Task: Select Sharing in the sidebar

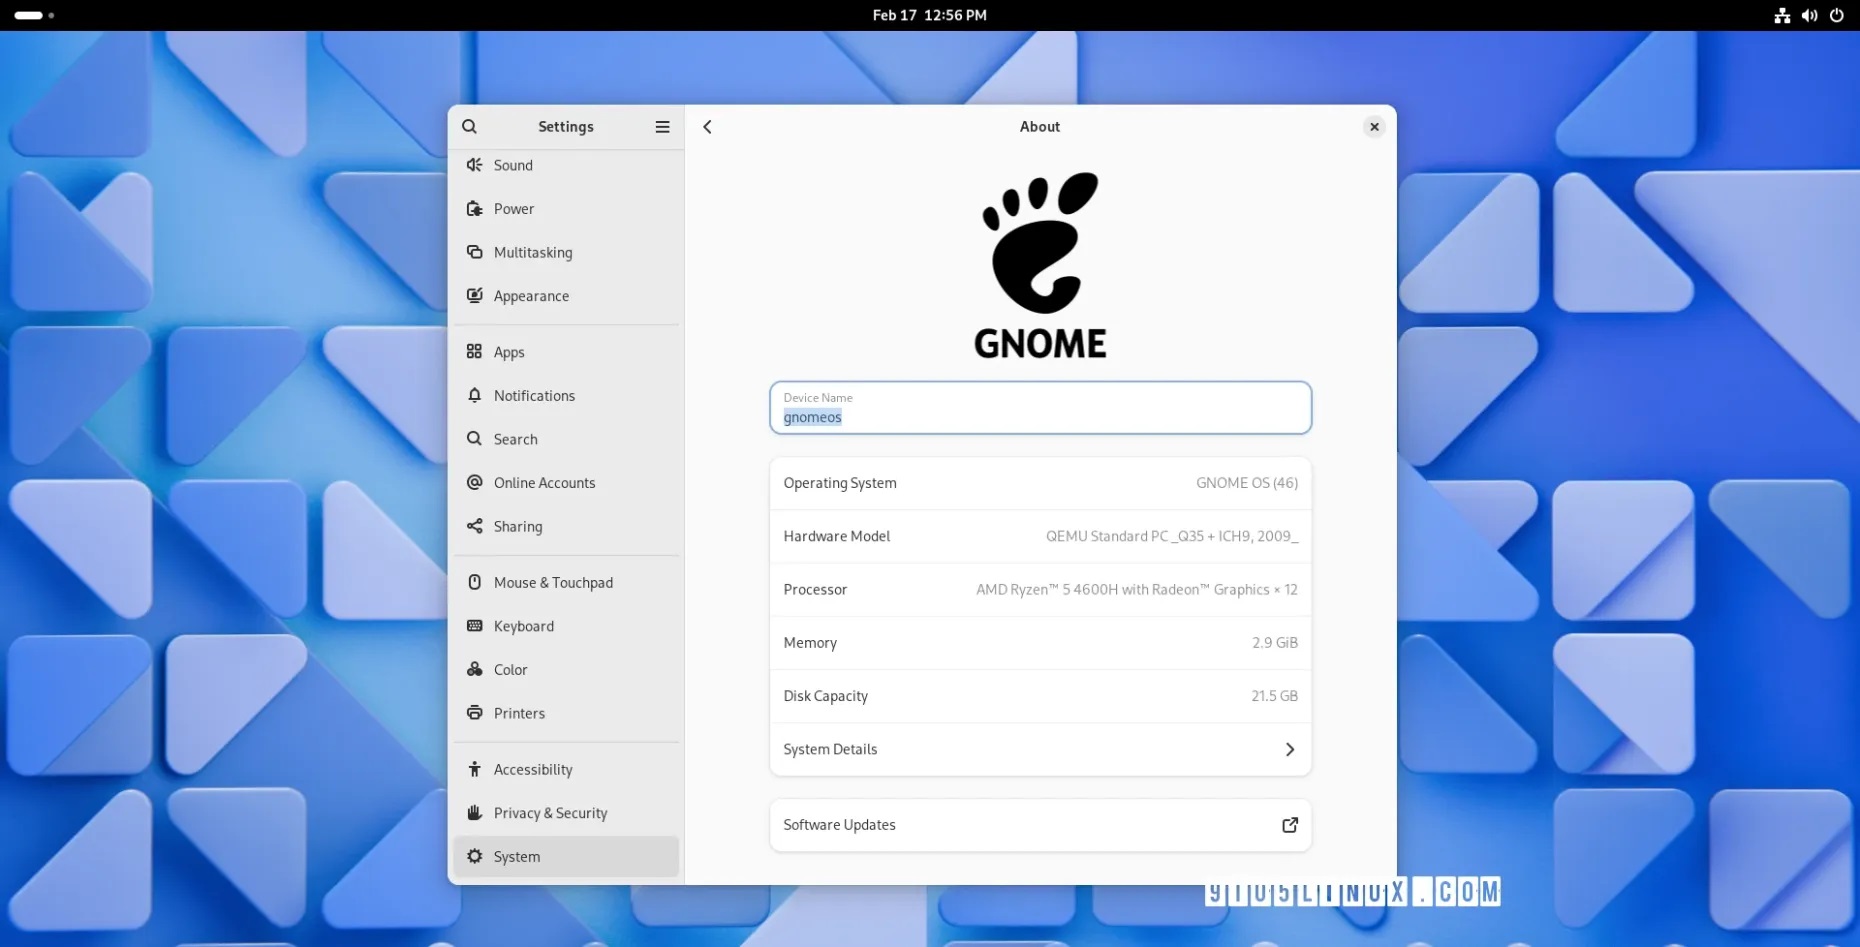Action: 566,527
